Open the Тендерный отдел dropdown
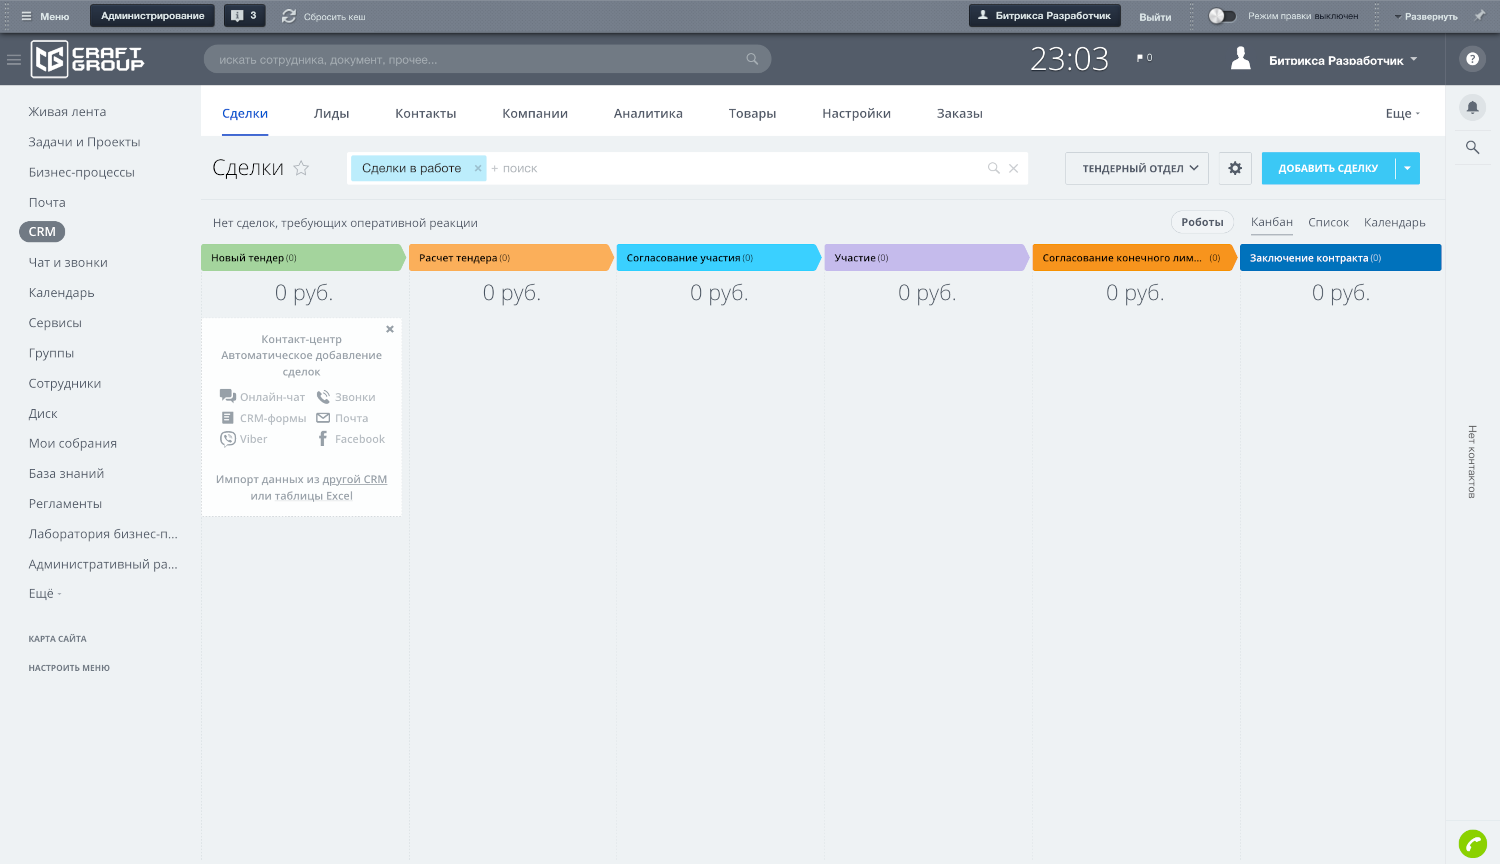This screenshot has width=1500, height=864. 1137,168
